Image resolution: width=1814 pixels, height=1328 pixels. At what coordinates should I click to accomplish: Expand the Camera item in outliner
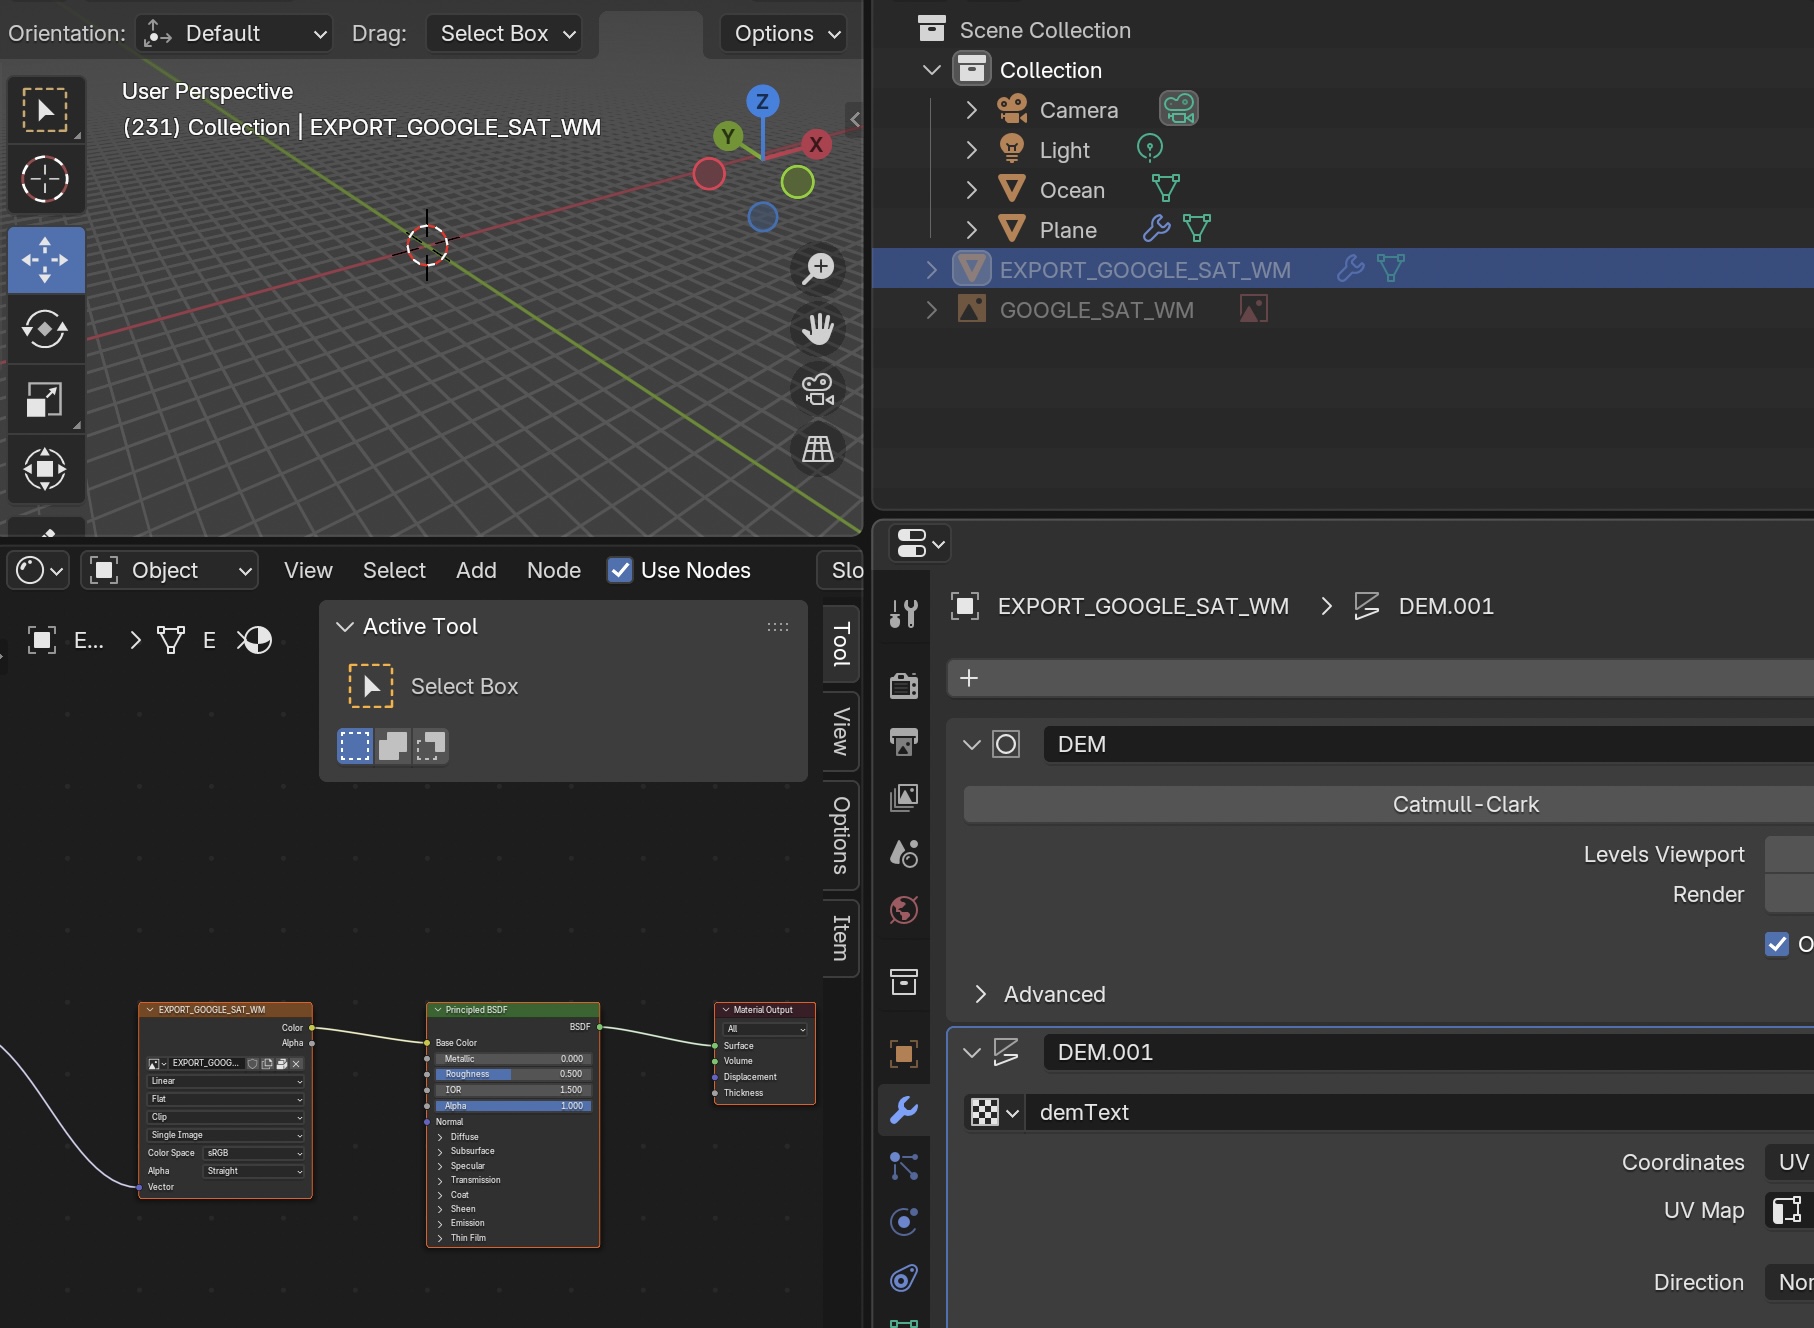click(x=971, y=110)
